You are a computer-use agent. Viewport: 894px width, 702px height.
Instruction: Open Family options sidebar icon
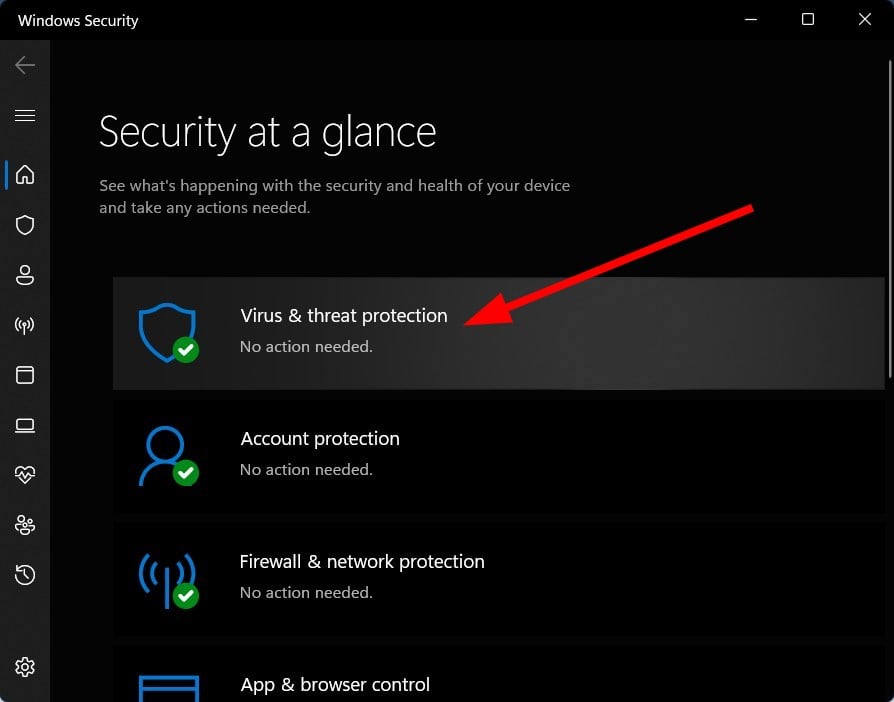(x=25, y=525)
